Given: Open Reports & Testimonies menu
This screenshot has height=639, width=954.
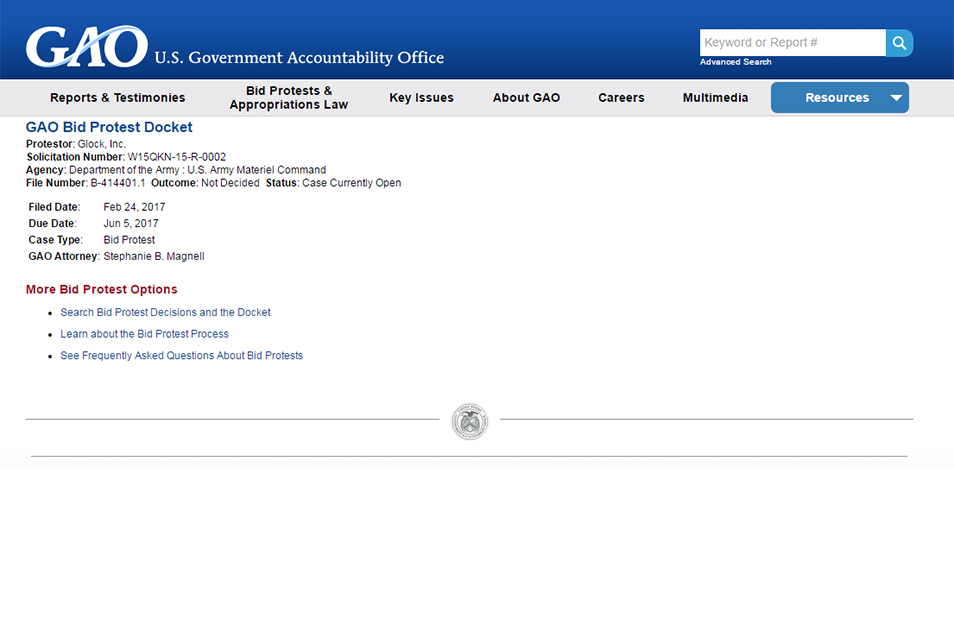Looking at the screenshot, I should coord(117,97).
